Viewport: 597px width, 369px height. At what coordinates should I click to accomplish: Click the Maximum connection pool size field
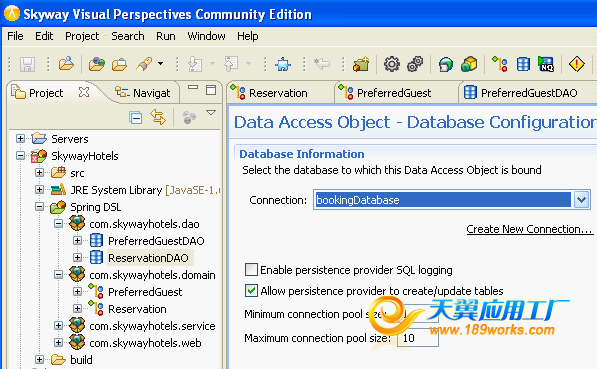pyautogui.click(x=417, y=338)
